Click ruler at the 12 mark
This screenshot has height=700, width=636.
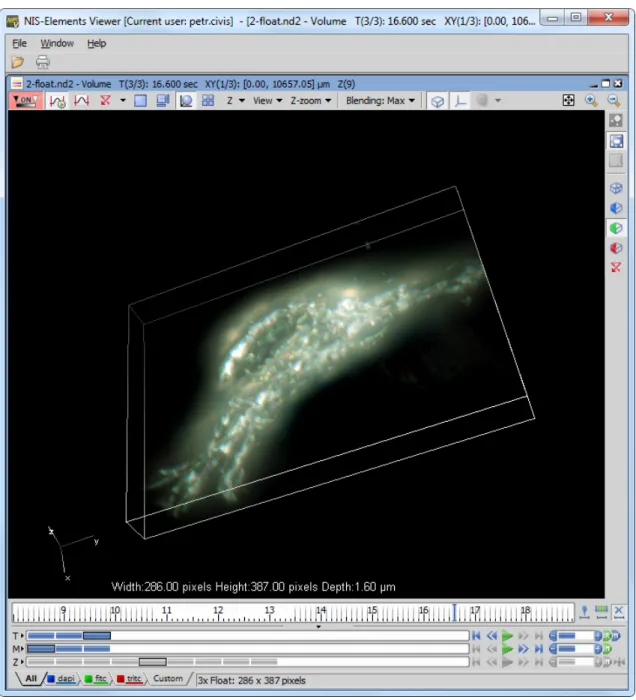[218, 610]
